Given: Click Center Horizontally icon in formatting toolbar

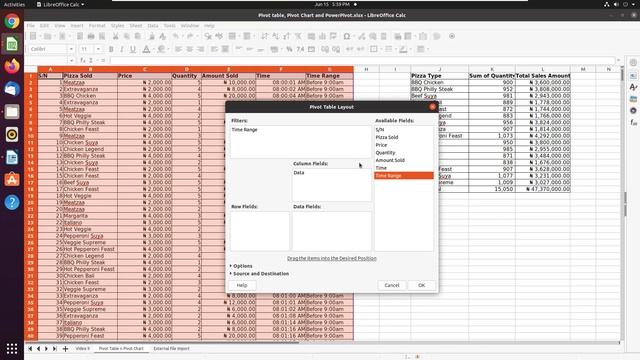Looking at the screenshot, I should pos(189,49).
